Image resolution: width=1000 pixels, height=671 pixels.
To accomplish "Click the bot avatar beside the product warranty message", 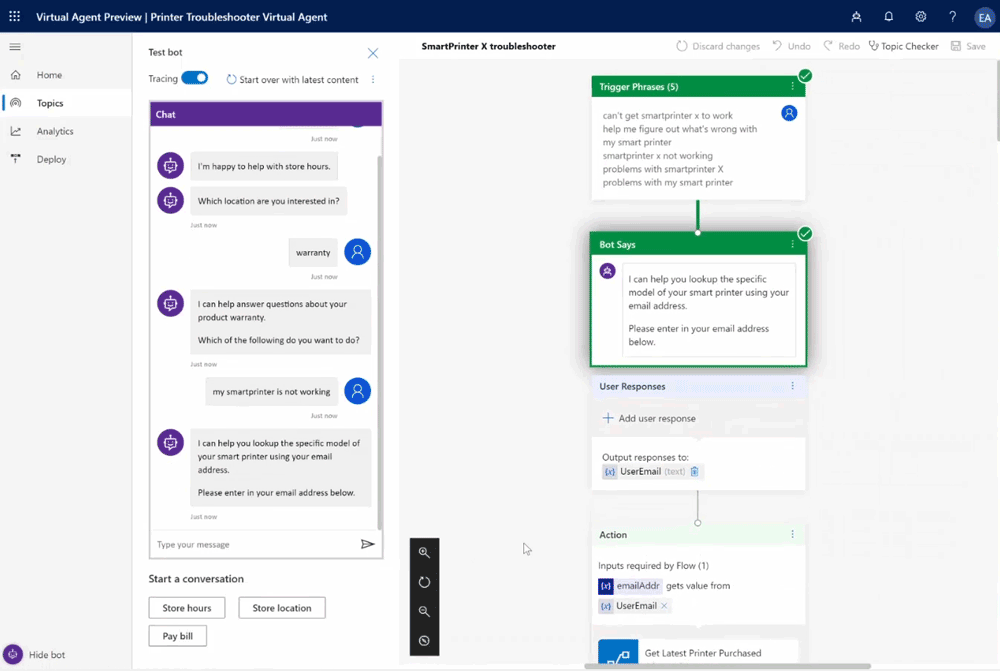I will [170, 304].
